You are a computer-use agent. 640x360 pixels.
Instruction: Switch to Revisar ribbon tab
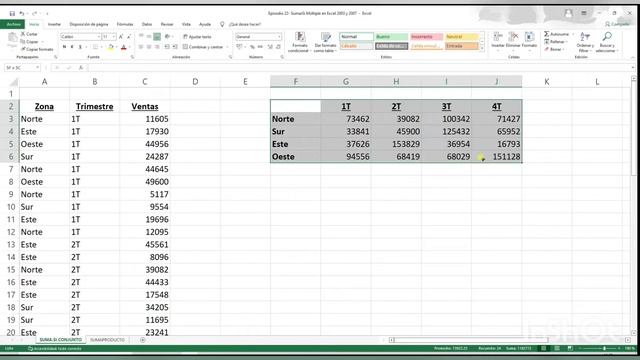click(167, 24)
